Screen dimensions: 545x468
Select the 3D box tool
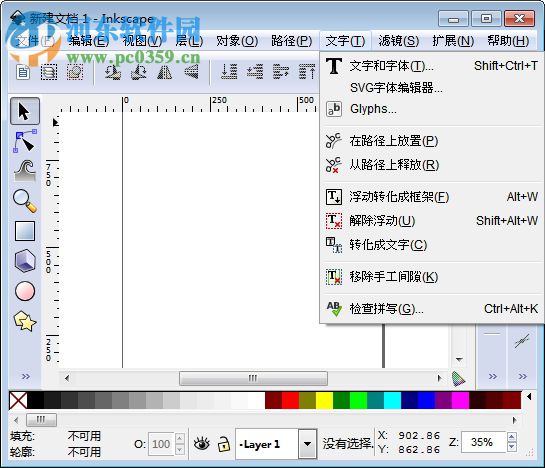pyautogui.click(x=25, y=260)
